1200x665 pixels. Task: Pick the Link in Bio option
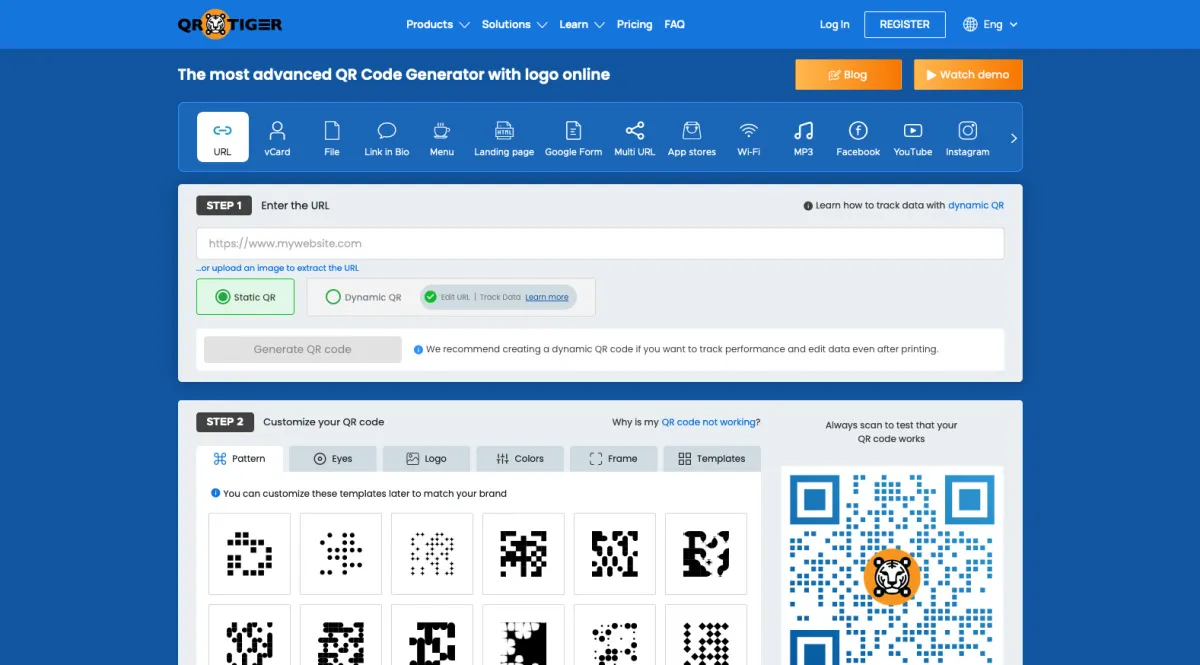click(x=387, y=137)
